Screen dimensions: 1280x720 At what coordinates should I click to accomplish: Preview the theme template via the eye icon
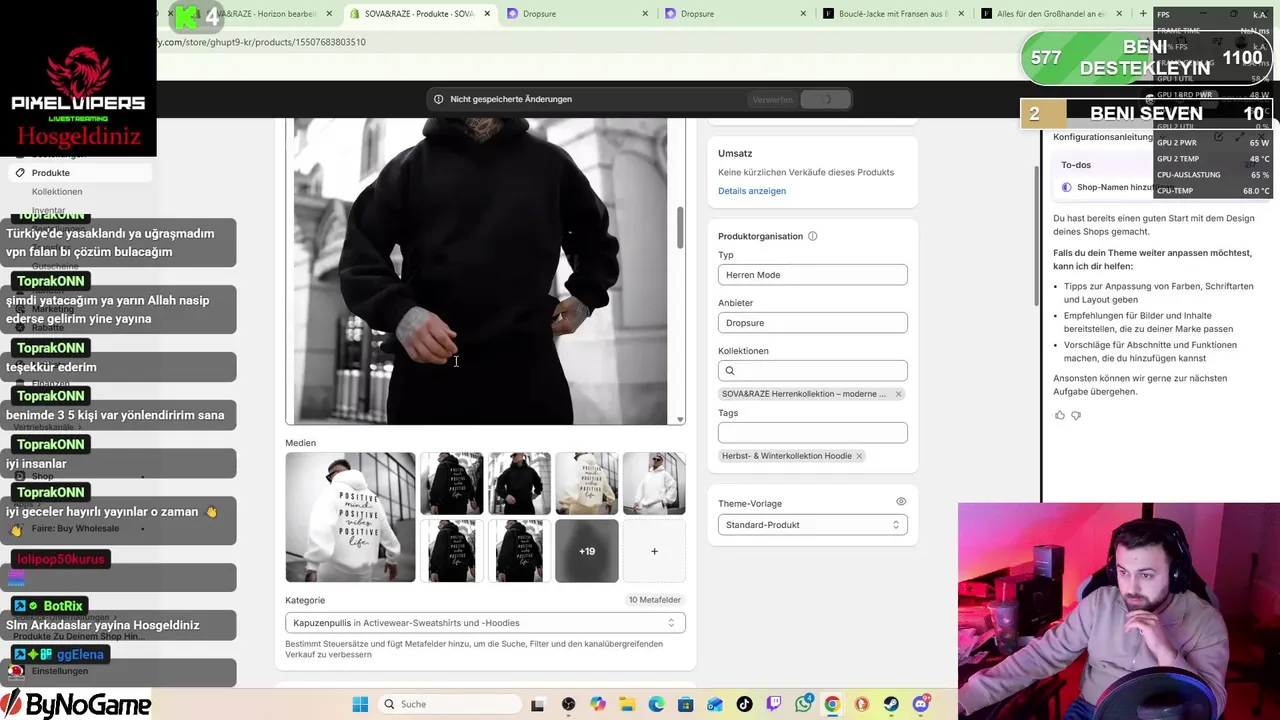click(901, 502)
